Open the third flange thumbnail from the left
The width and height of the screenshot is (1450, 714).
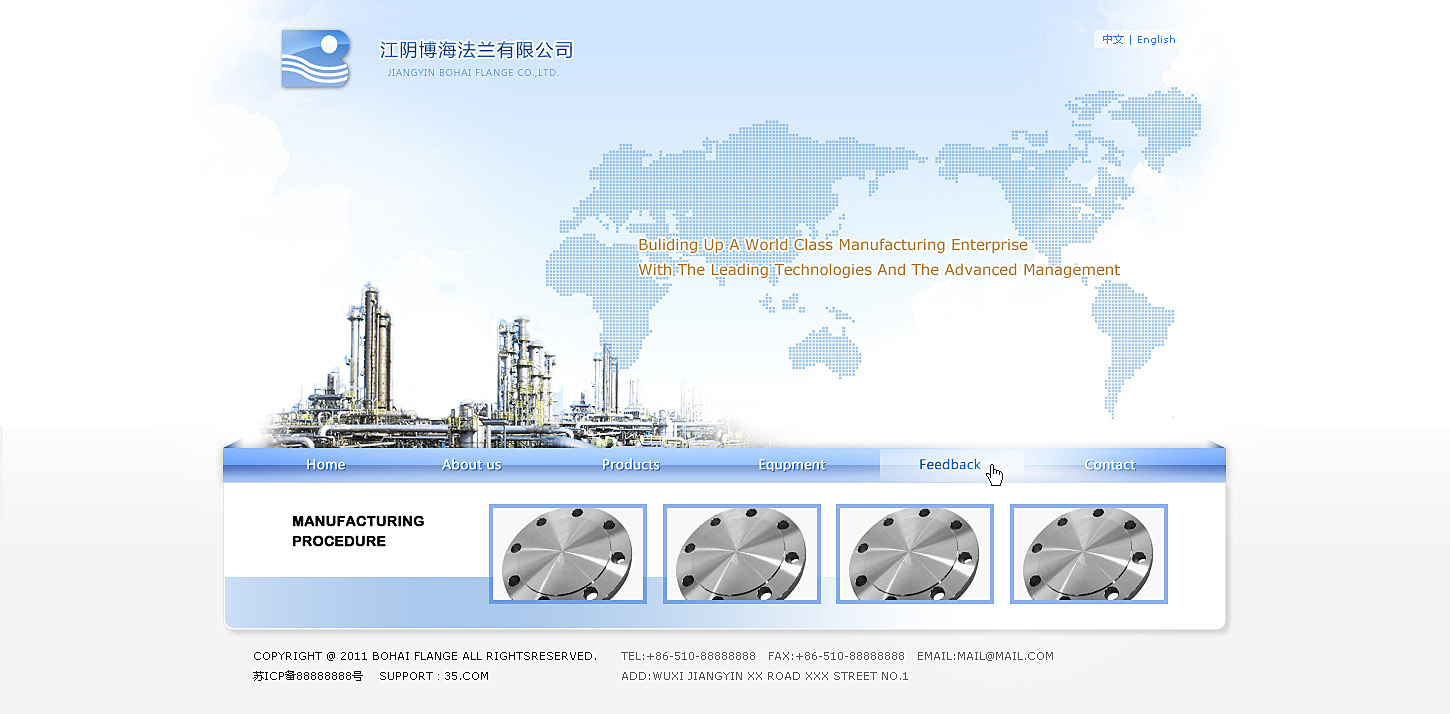pos(915,554)
